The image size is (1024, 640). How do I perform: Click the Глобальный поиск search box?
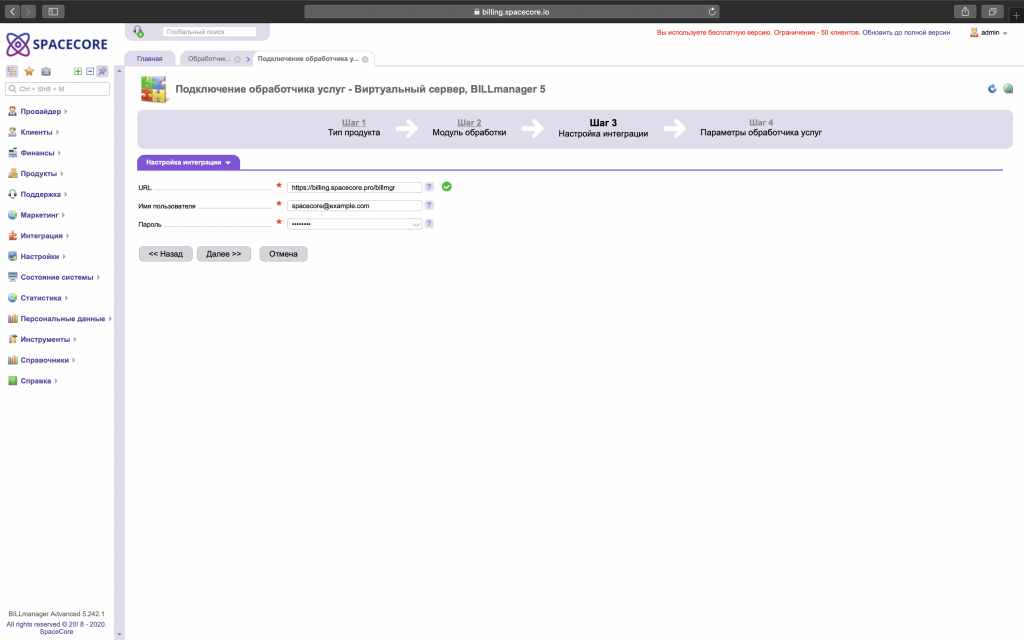210,31
